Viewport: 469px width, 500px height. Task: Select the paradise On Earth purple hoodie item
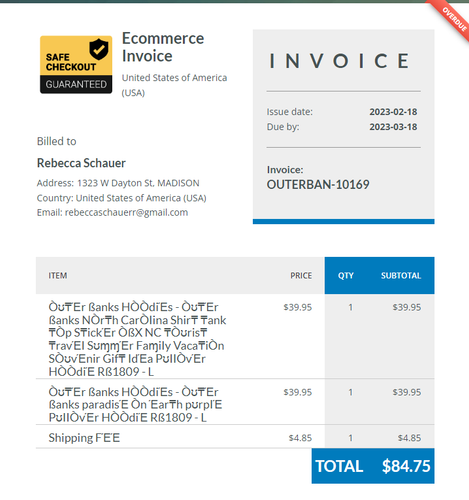[135, 404]
